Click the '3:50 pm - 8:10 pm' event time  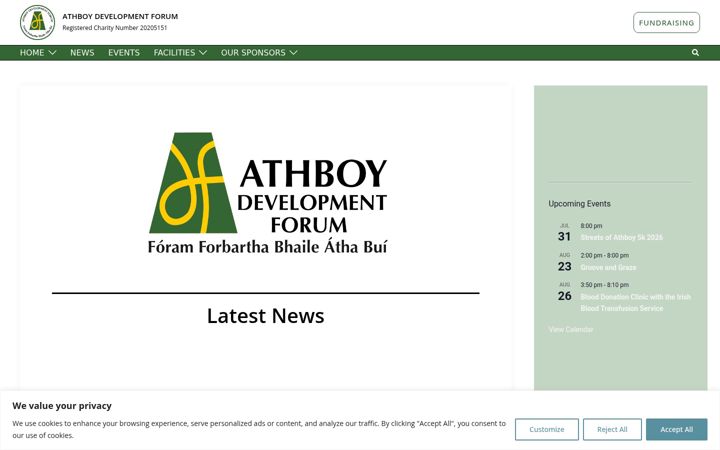604,285
